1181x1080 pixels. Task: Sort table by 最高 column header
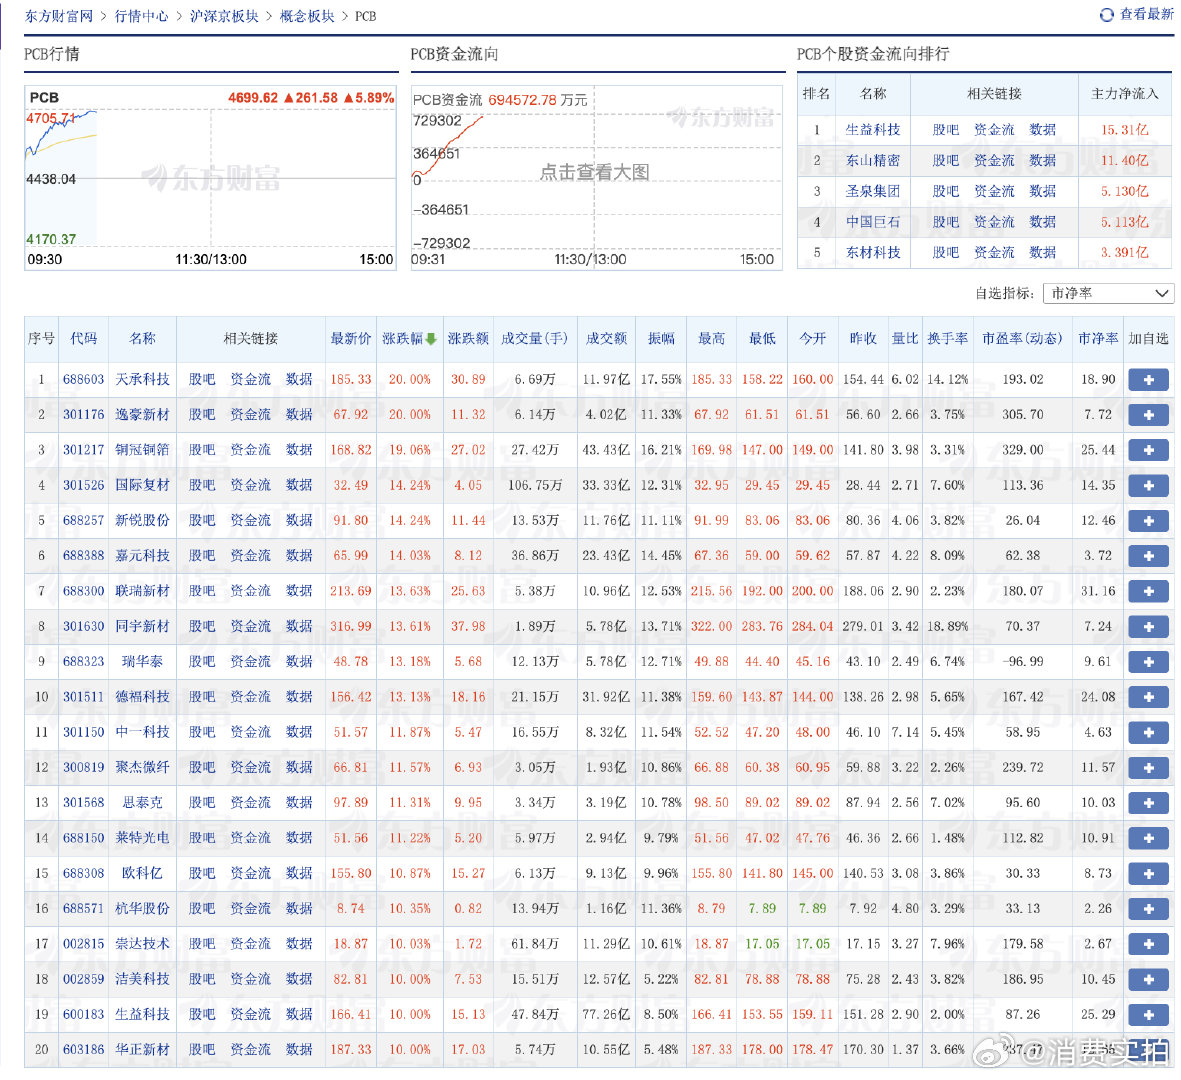pos(711,339)
